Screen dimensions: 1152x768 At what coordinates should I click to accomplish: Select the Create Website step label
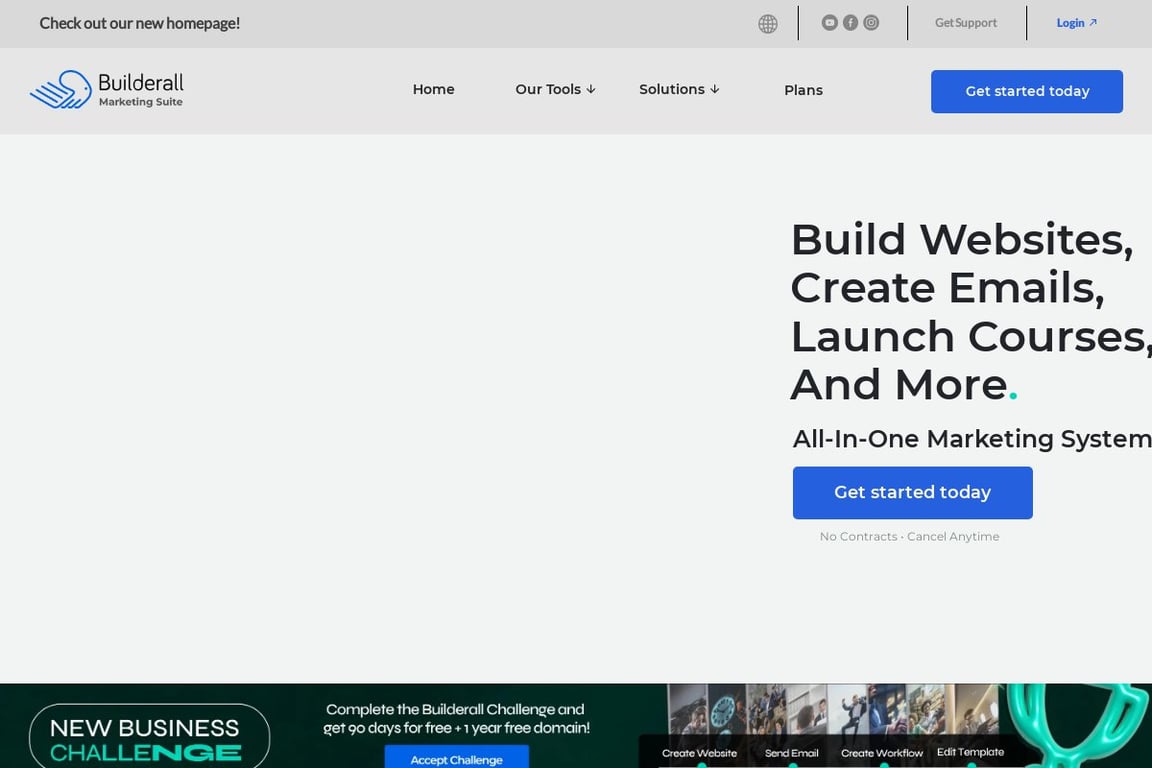pyautogui.click(x=699, y=753)
